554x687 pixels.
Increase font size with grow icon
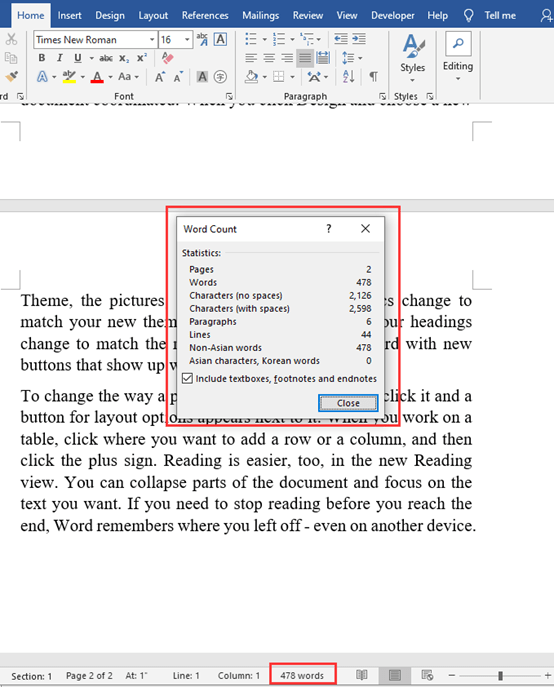pyautogui.click(x=160, y=77)
